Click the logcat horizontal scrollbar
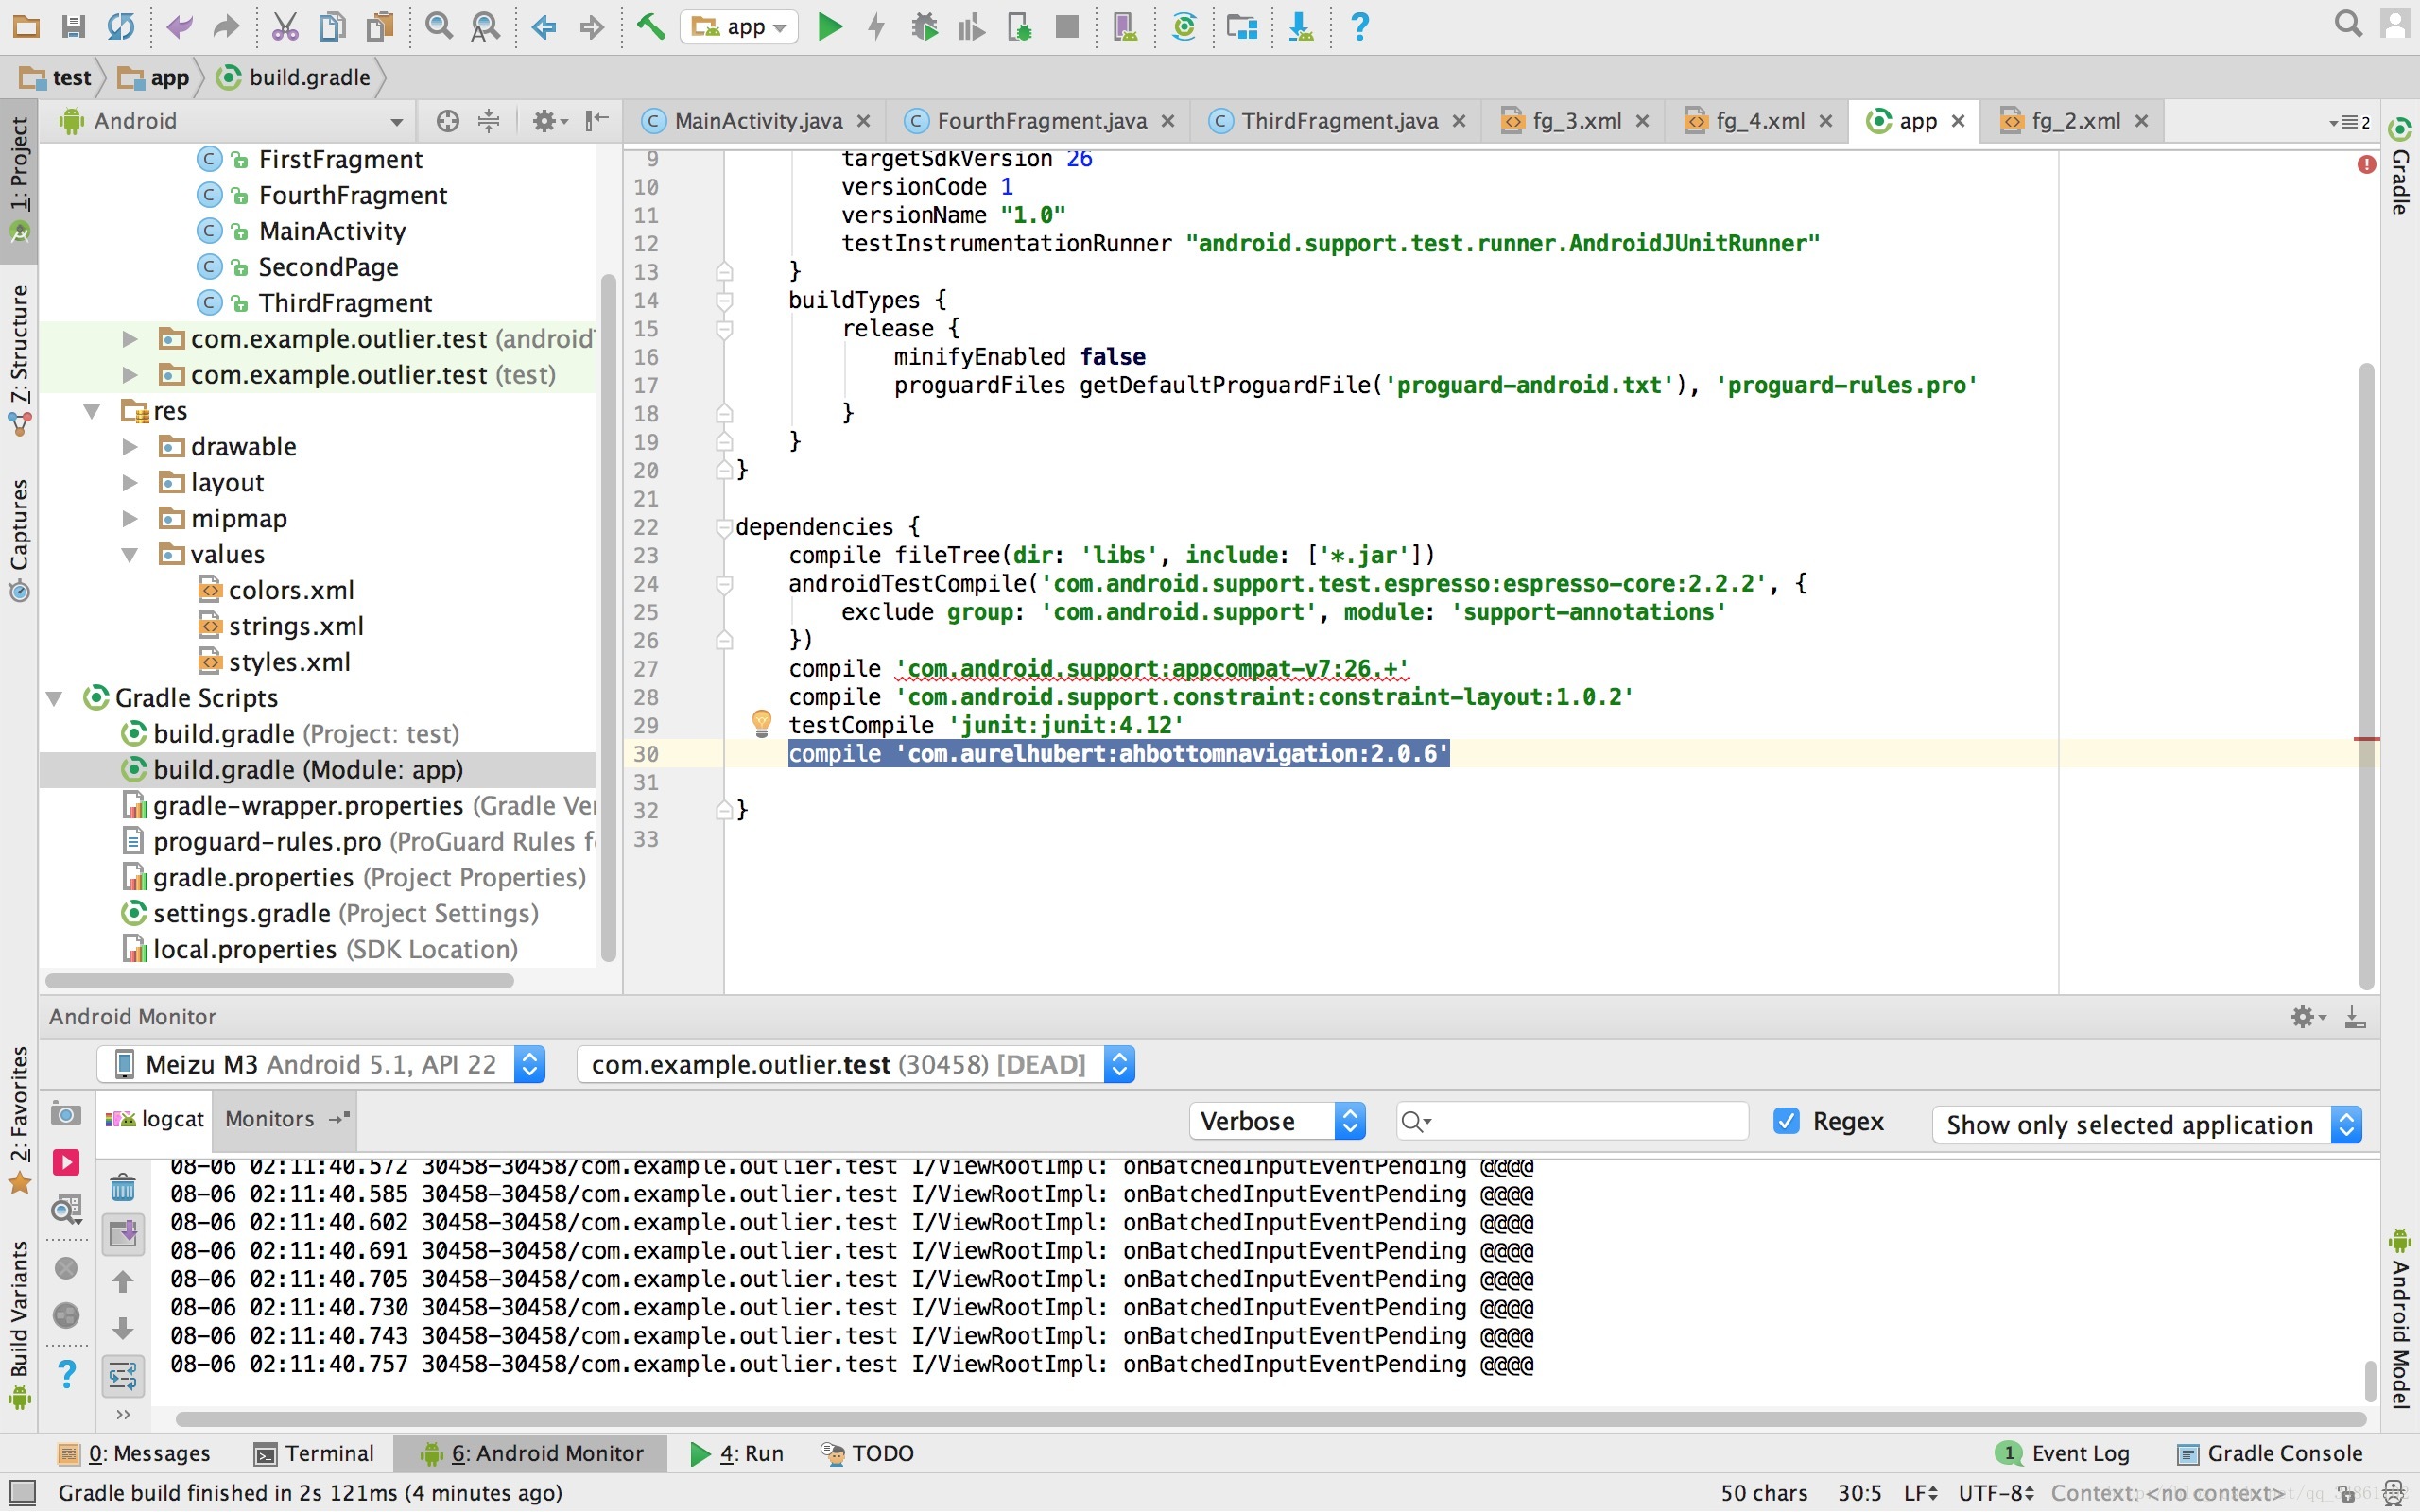2420x1512 pixels. [x=1270, y=1418]
